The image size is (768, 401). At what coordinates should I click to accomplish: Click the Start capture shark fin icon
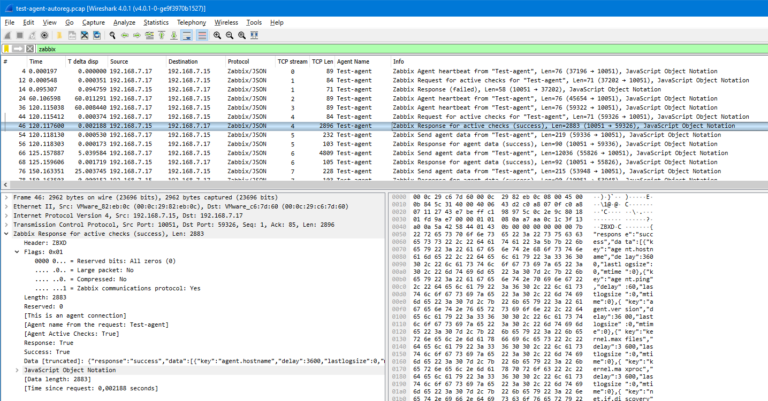click(7, 35)
